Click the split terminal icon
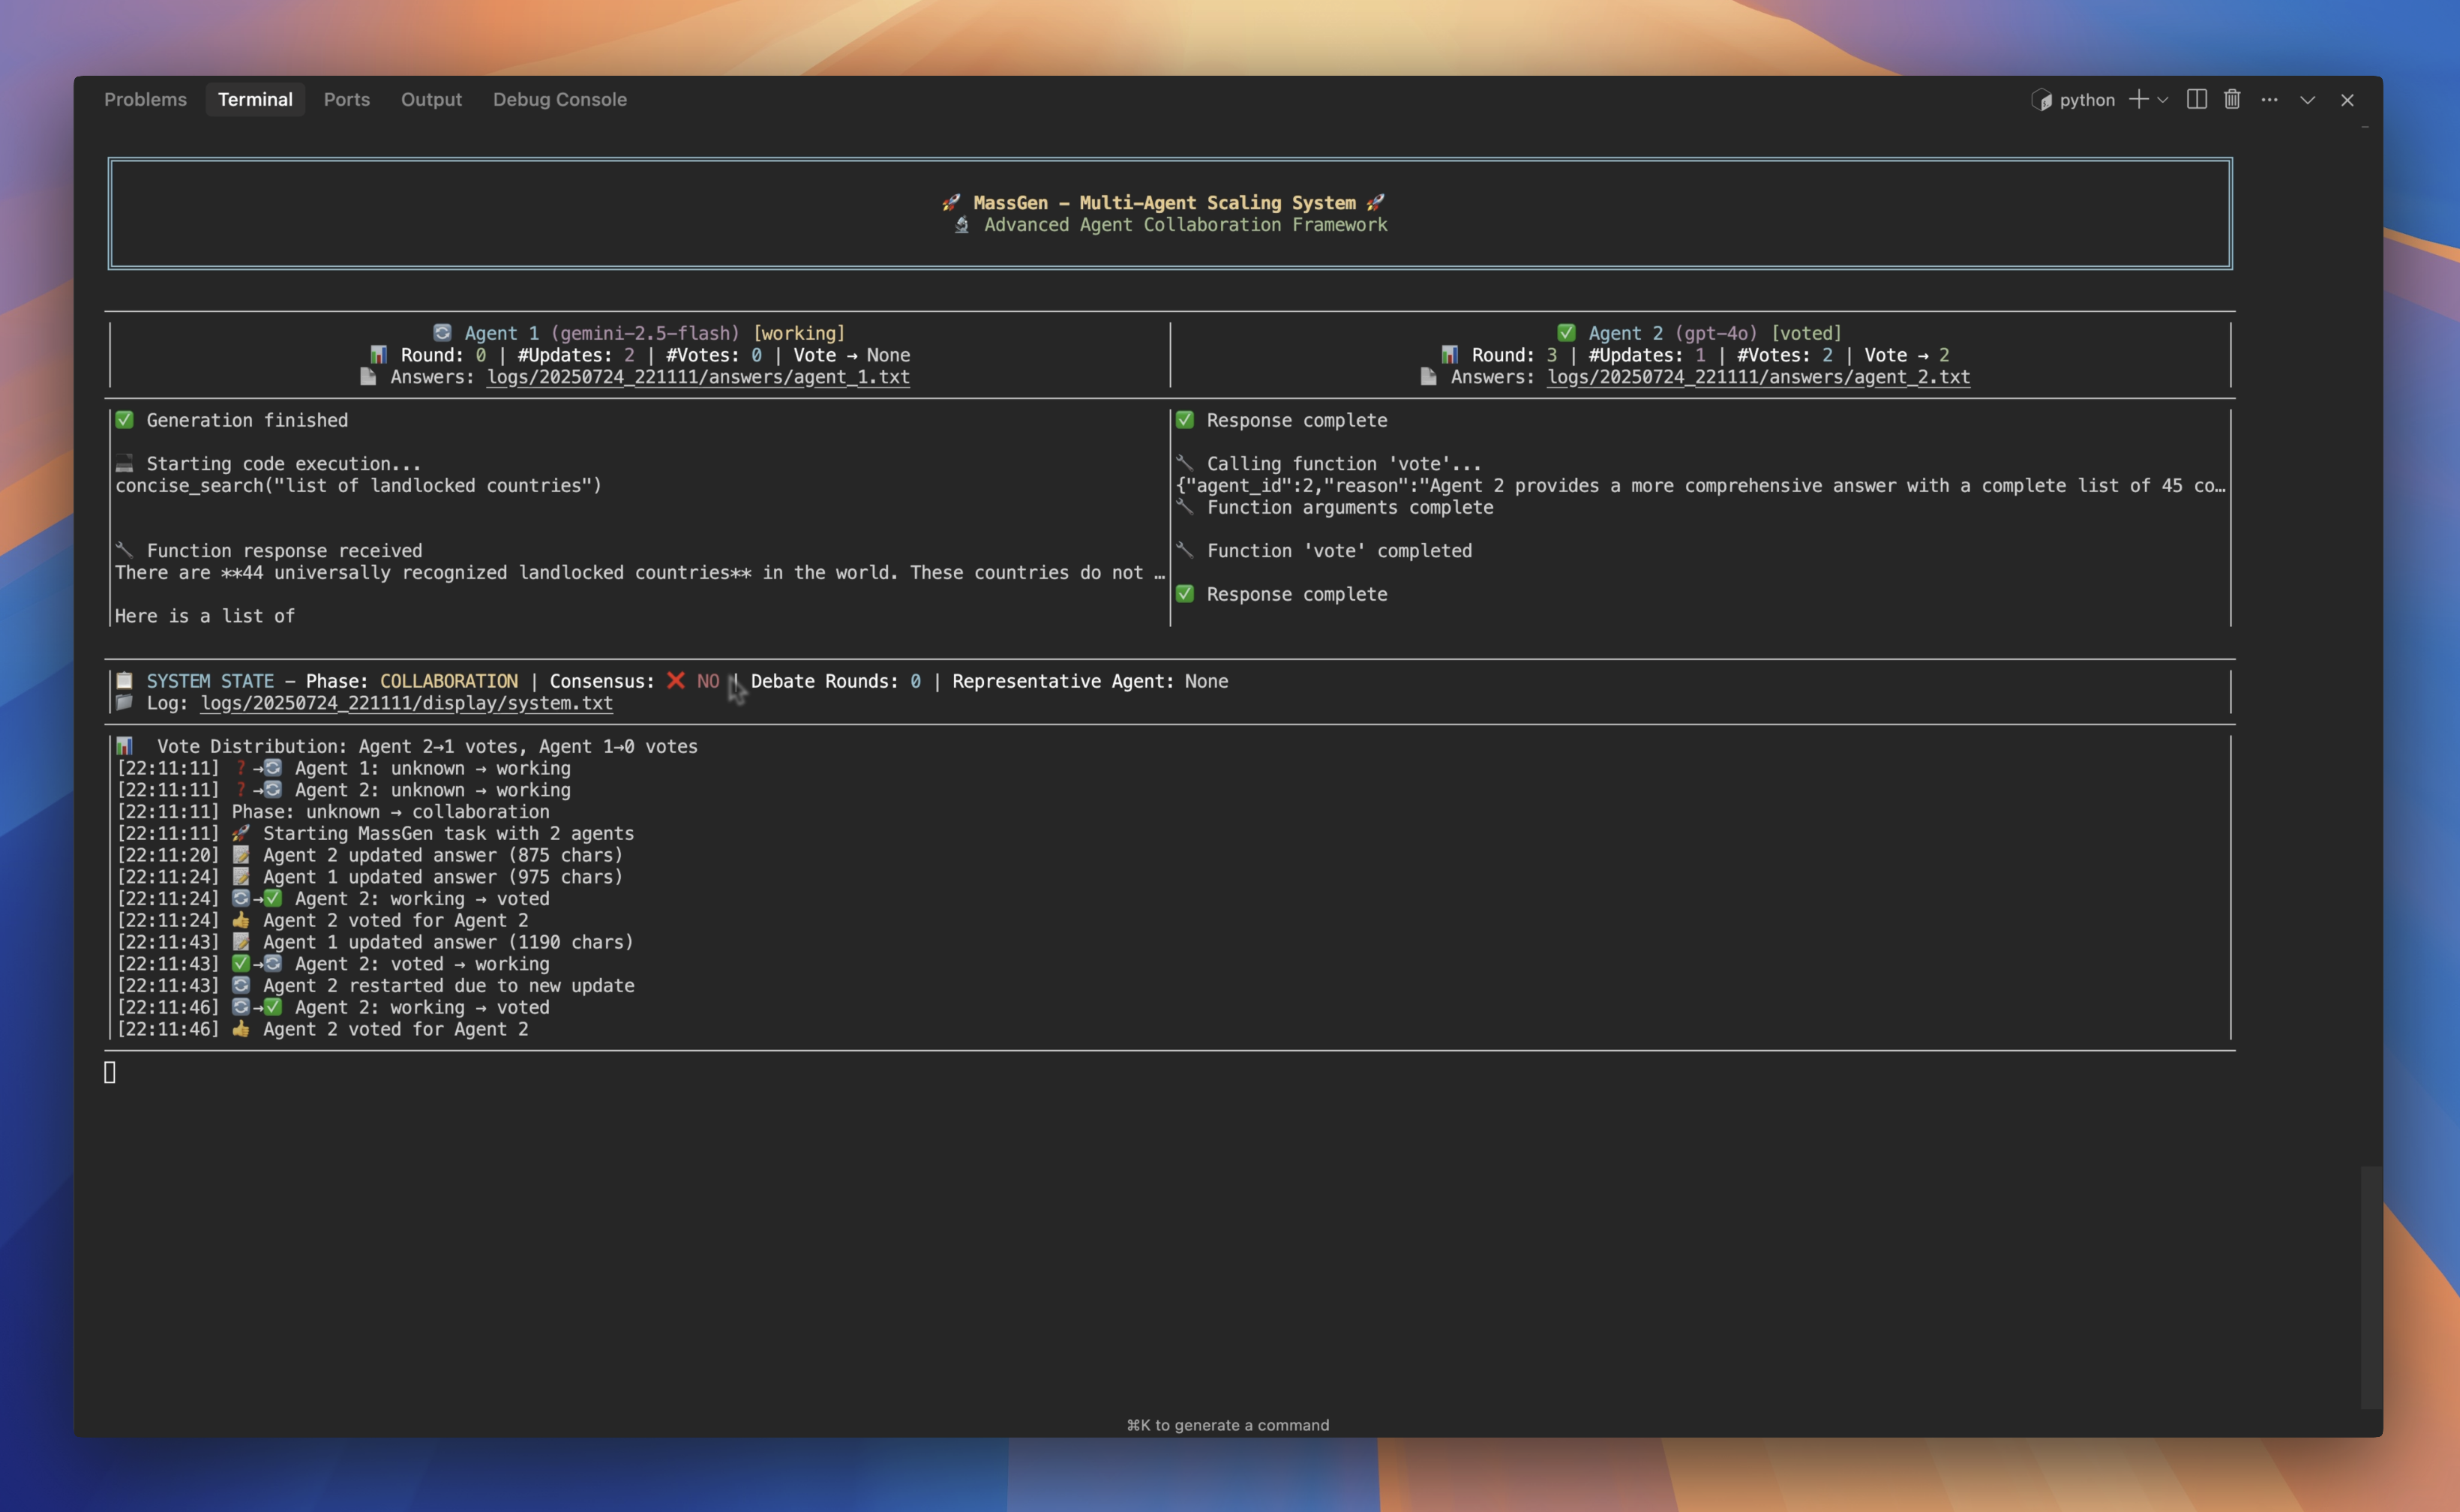The image size is (2460, 1512). tap(2196, 99)
